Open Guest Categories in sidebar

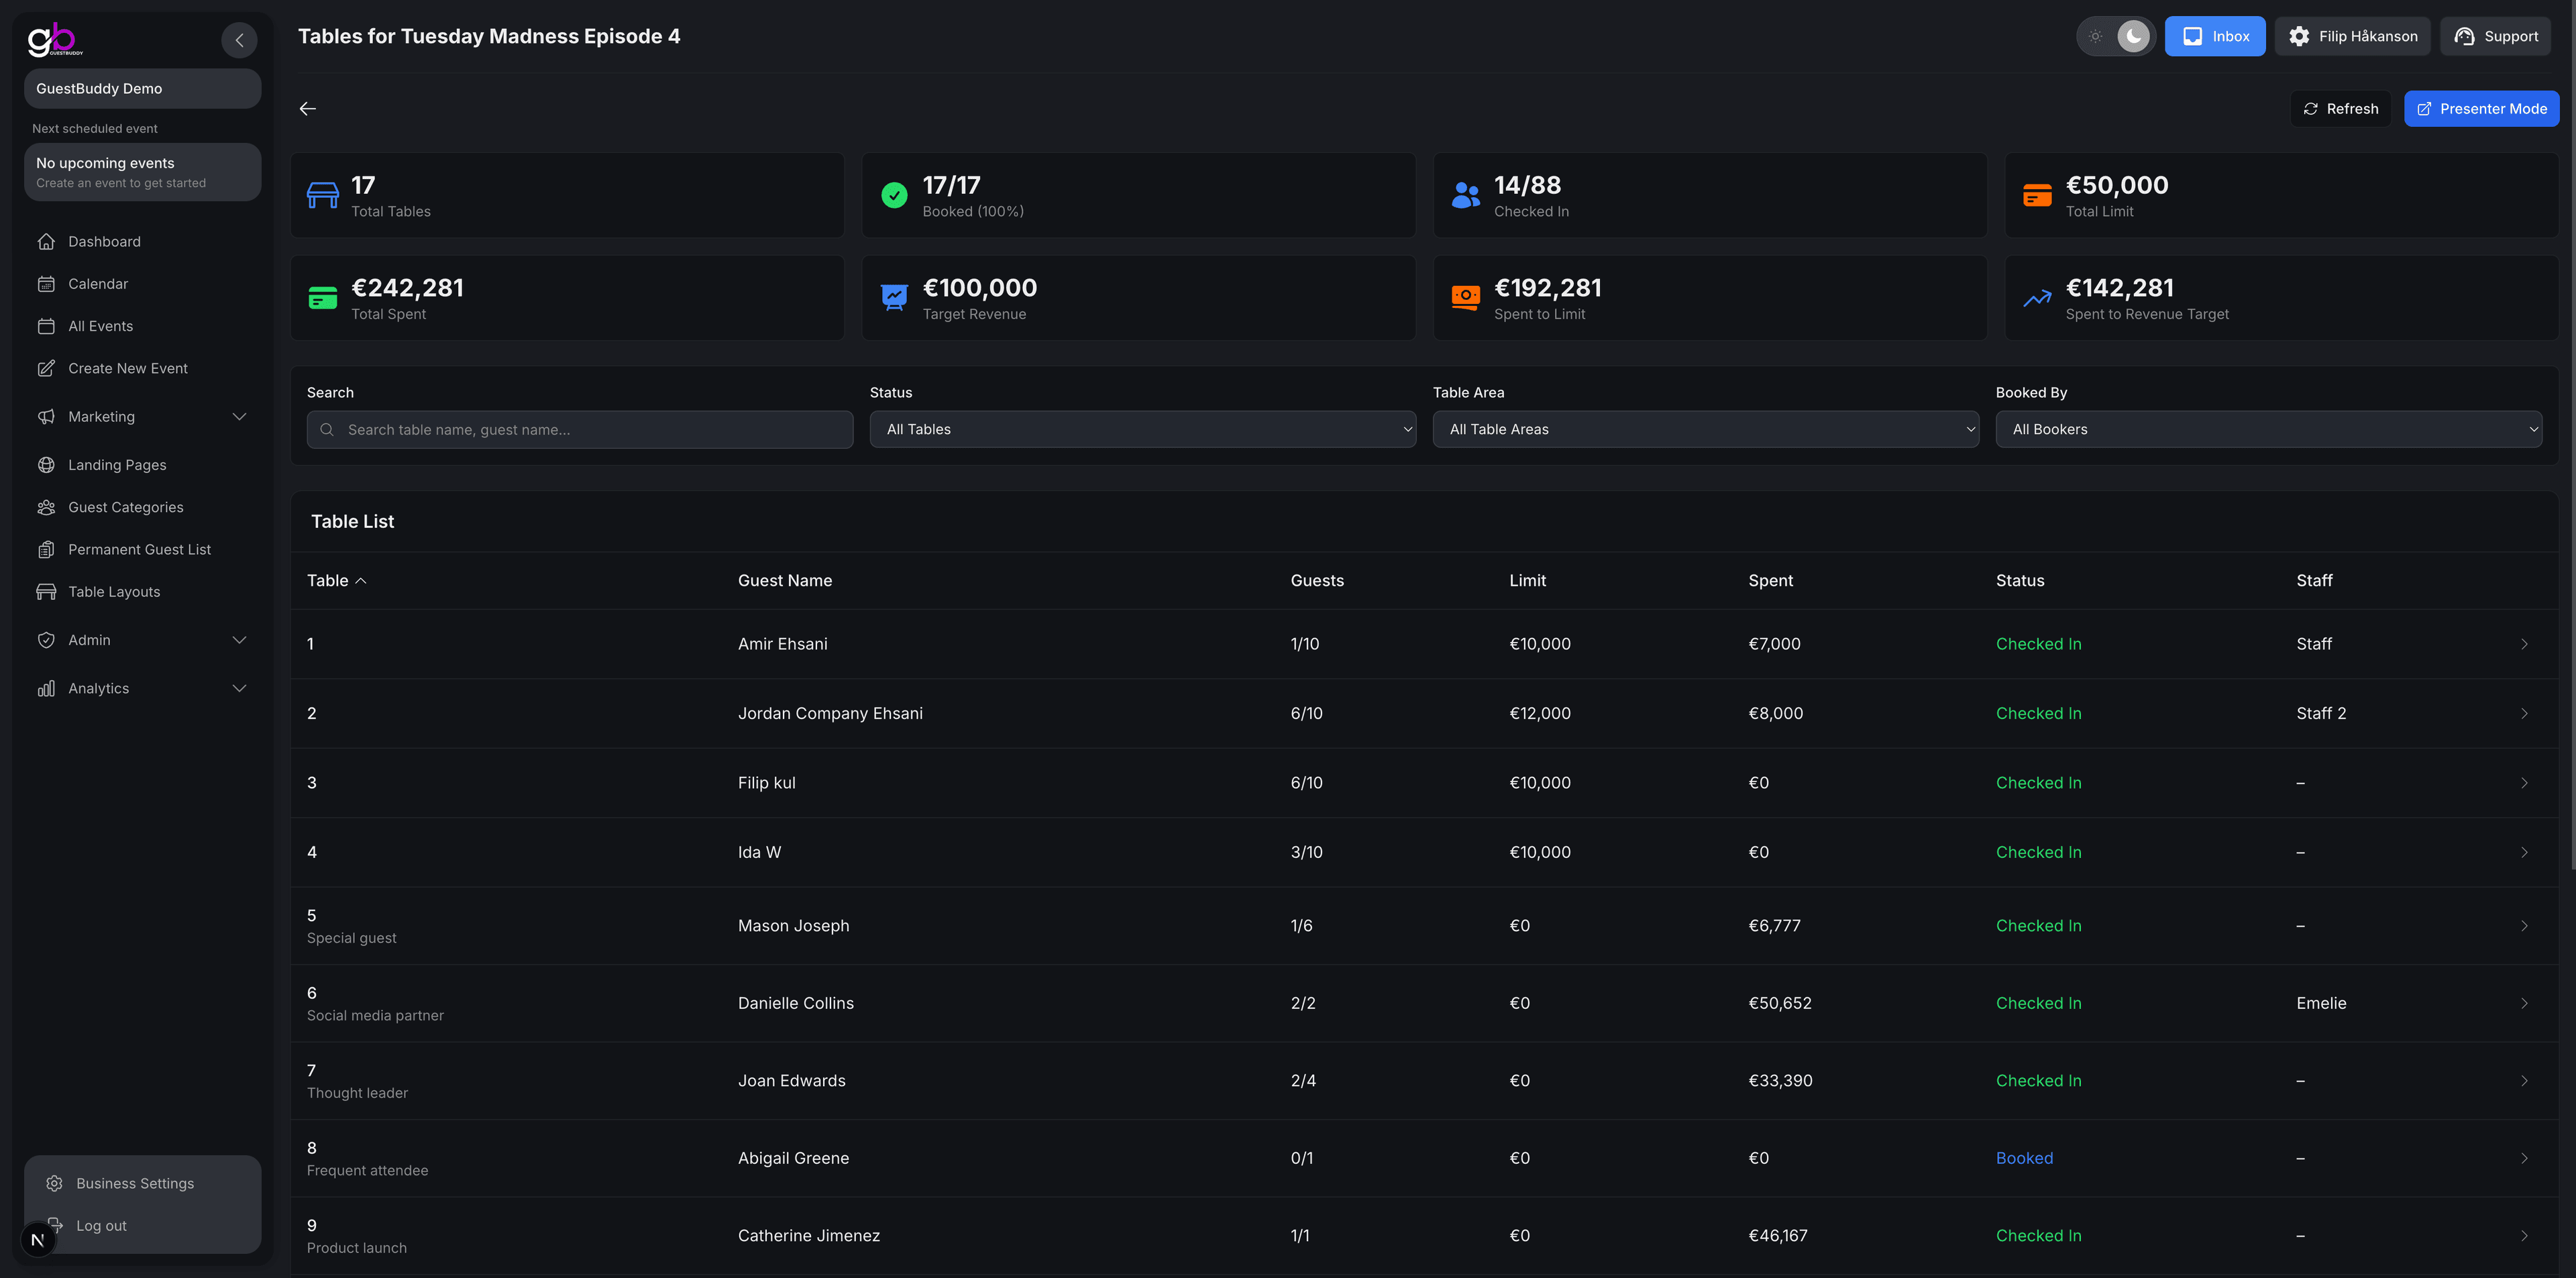pos(125,507)
